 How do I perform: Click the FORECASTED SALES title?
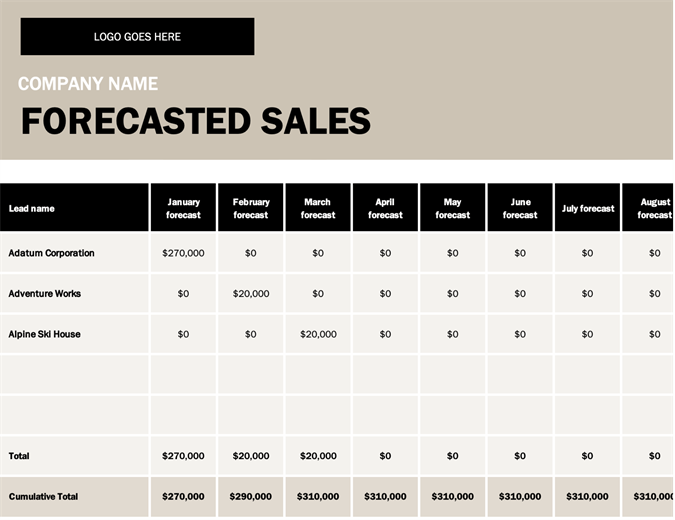coord(196,121)
